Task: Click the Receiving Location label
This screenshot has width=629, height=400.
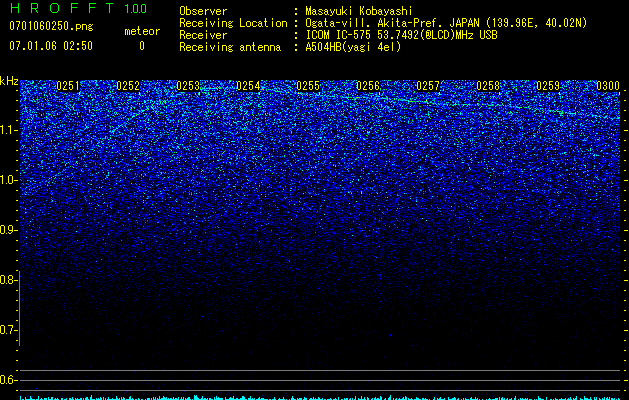Action: pos(233,23)
